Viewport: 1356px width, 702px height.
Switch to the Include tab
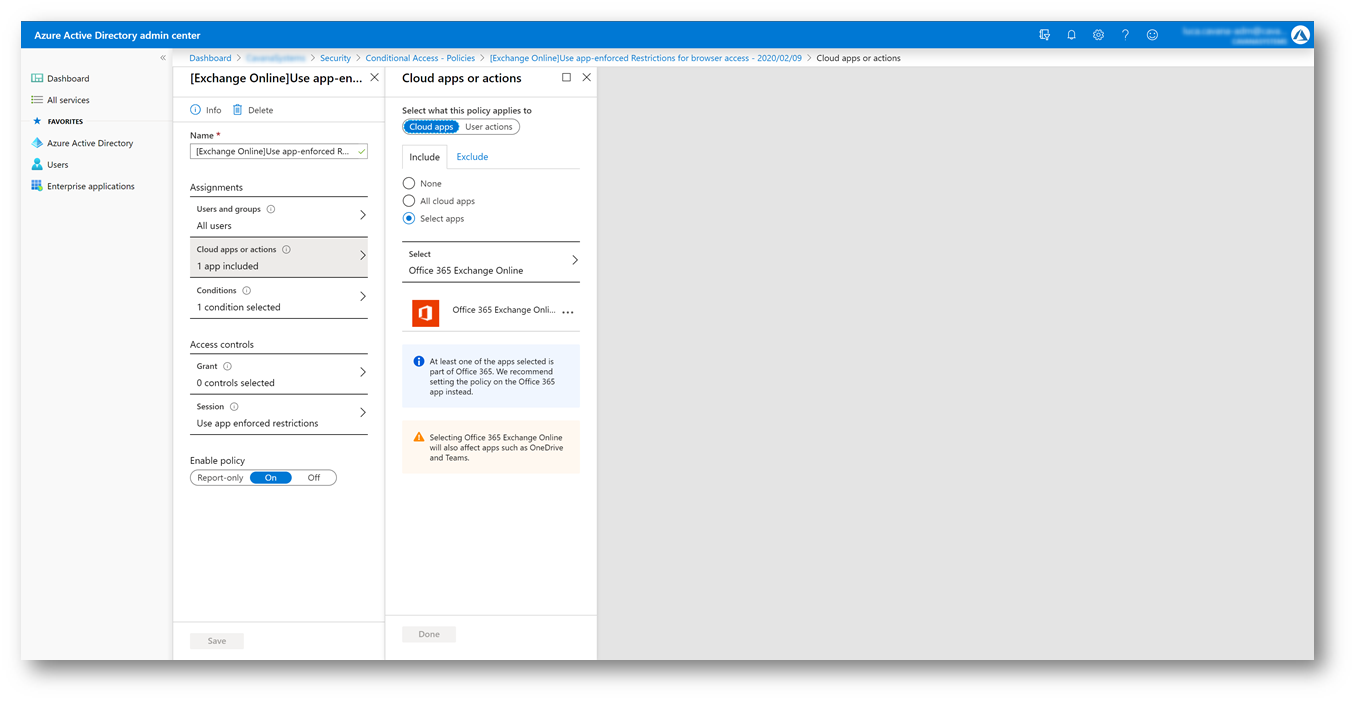(425, 157)
